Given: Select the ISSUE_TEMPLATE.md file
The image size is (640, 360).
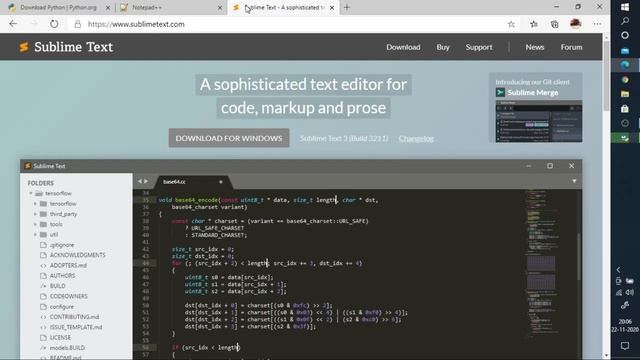Looking at the screenshot, I should pos(76,327).
